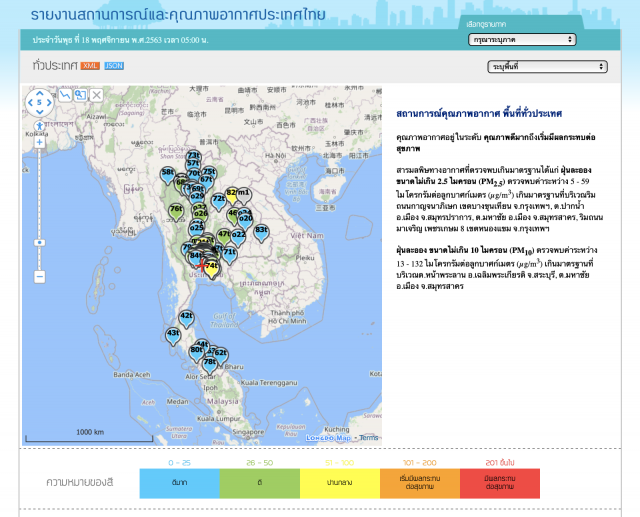Open station marker 80t

pos(196,353)
